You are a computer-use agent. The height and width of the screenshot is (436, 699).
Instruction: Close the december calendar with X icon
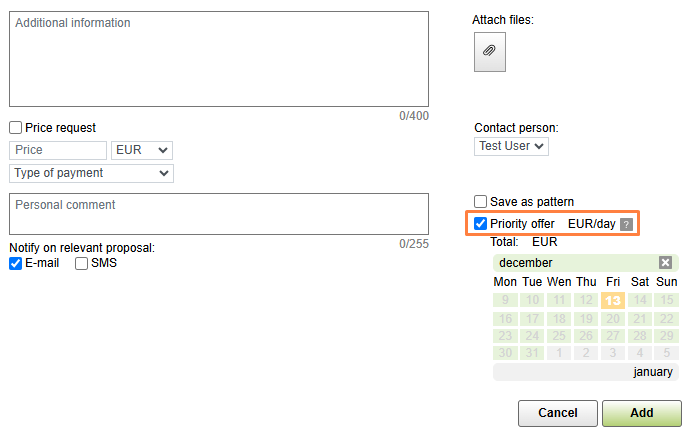tap(666, 263)
